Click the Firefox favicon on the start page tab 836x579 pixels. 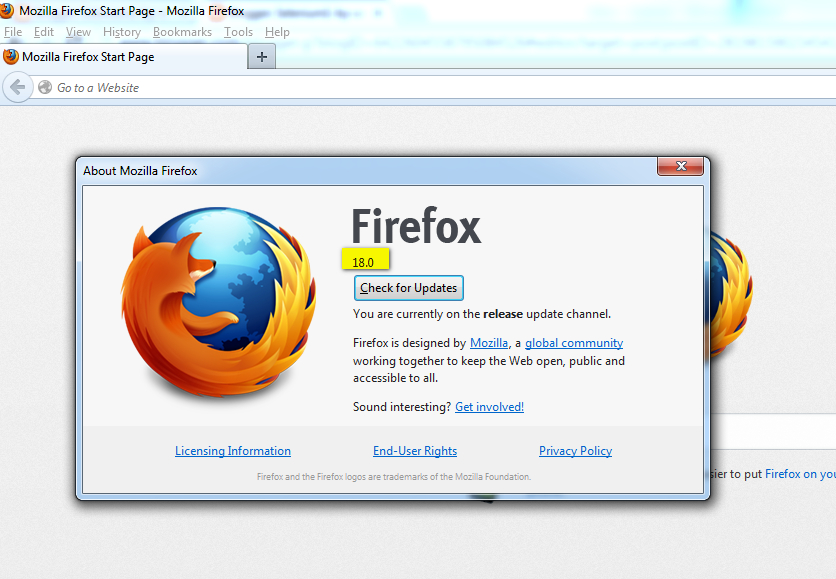tap(14, 57)
